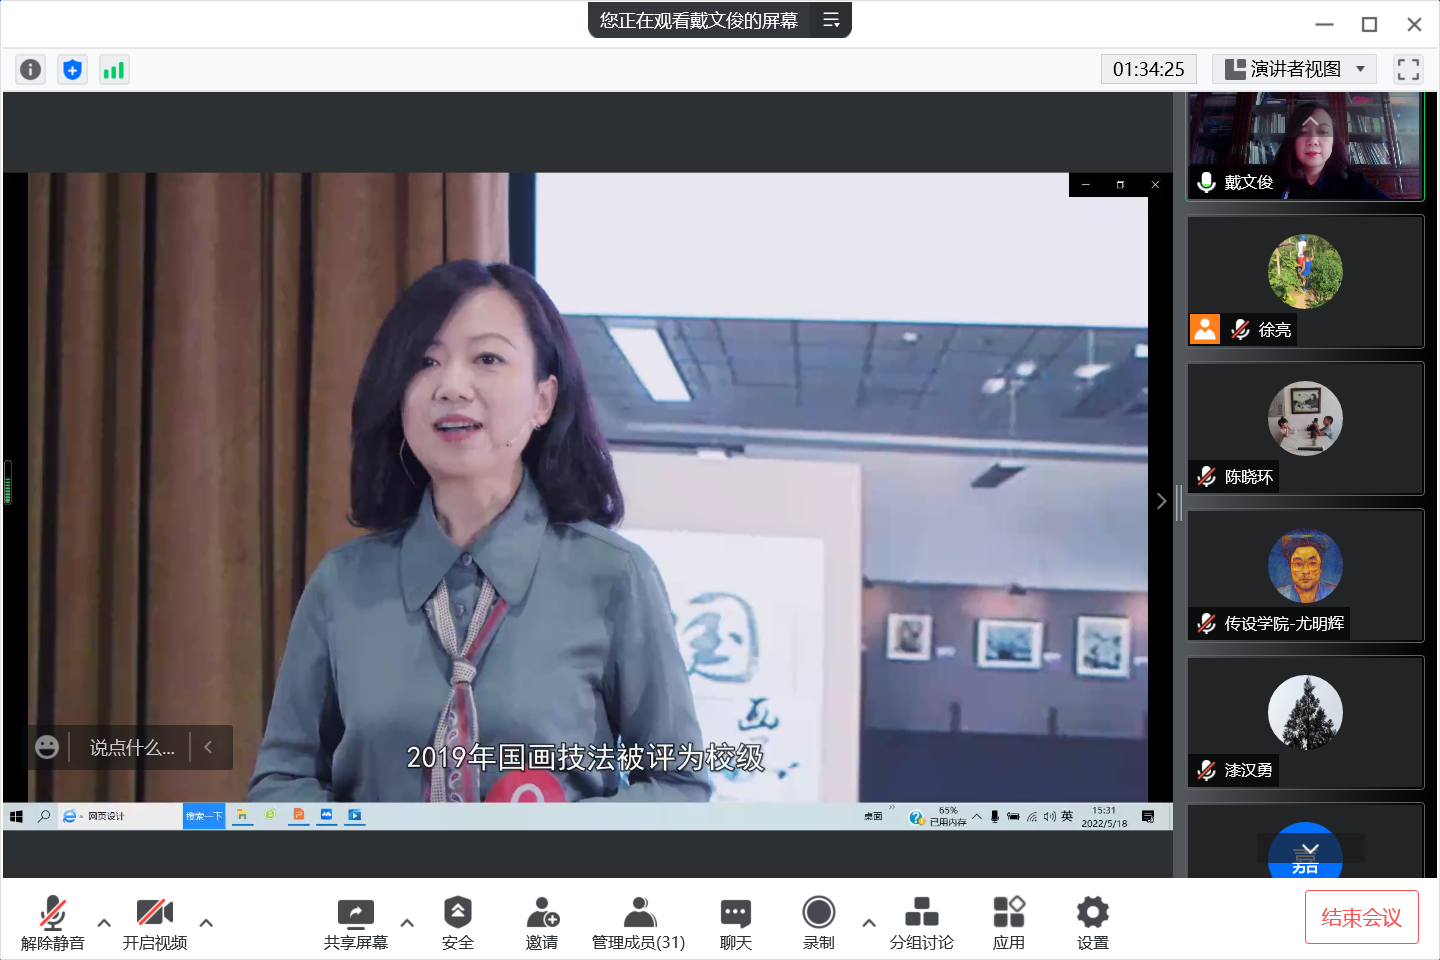Screen dimensions: 1440x960
Task: Open the 演讲者视图 view dropdown
Action: (x=1293, y=69)
